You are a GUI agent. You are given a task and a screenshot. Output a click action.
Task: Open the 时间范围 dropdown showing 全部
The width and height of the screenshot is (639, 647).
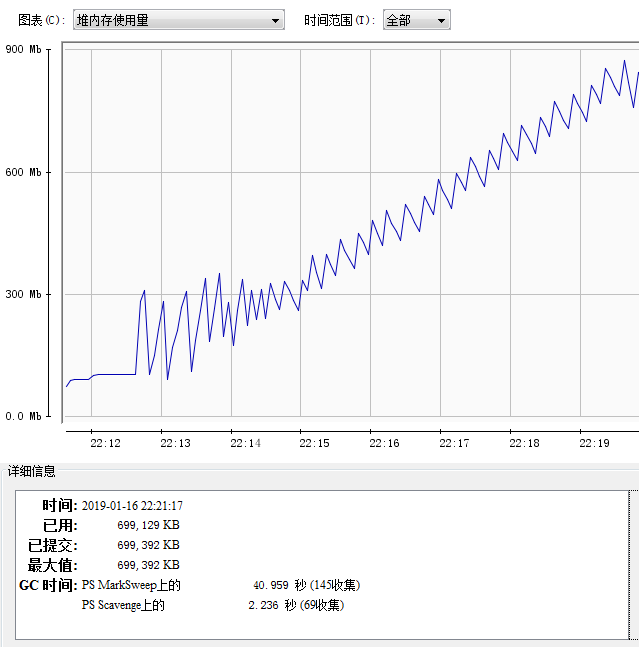[416, 20]
